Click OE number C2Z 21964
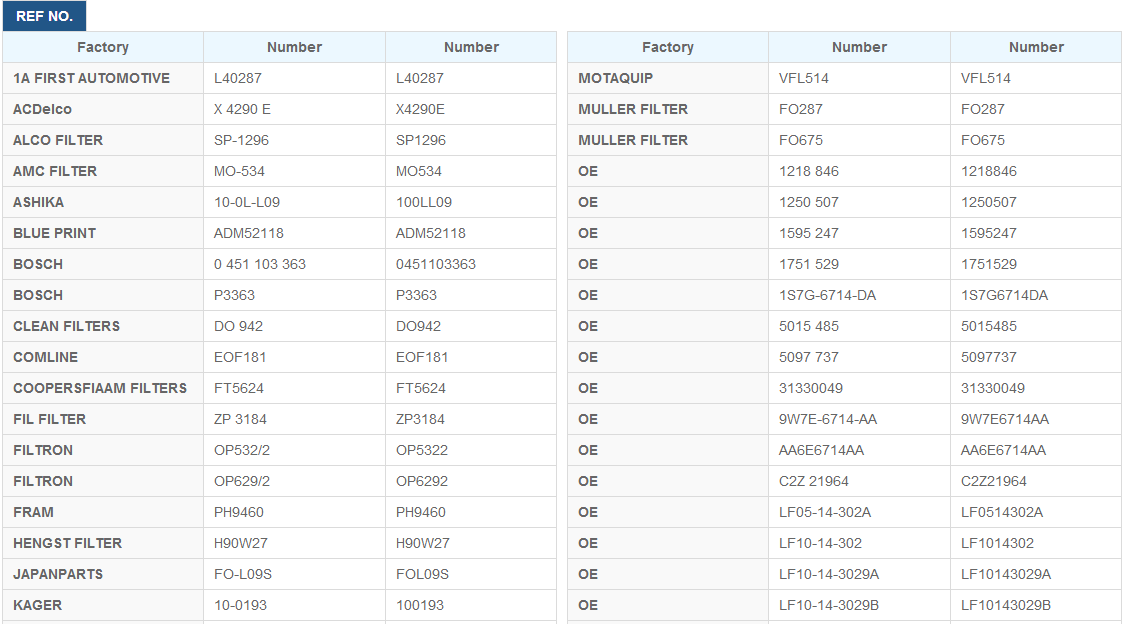The image size is (1122, 624). click(x=814, y=481)
